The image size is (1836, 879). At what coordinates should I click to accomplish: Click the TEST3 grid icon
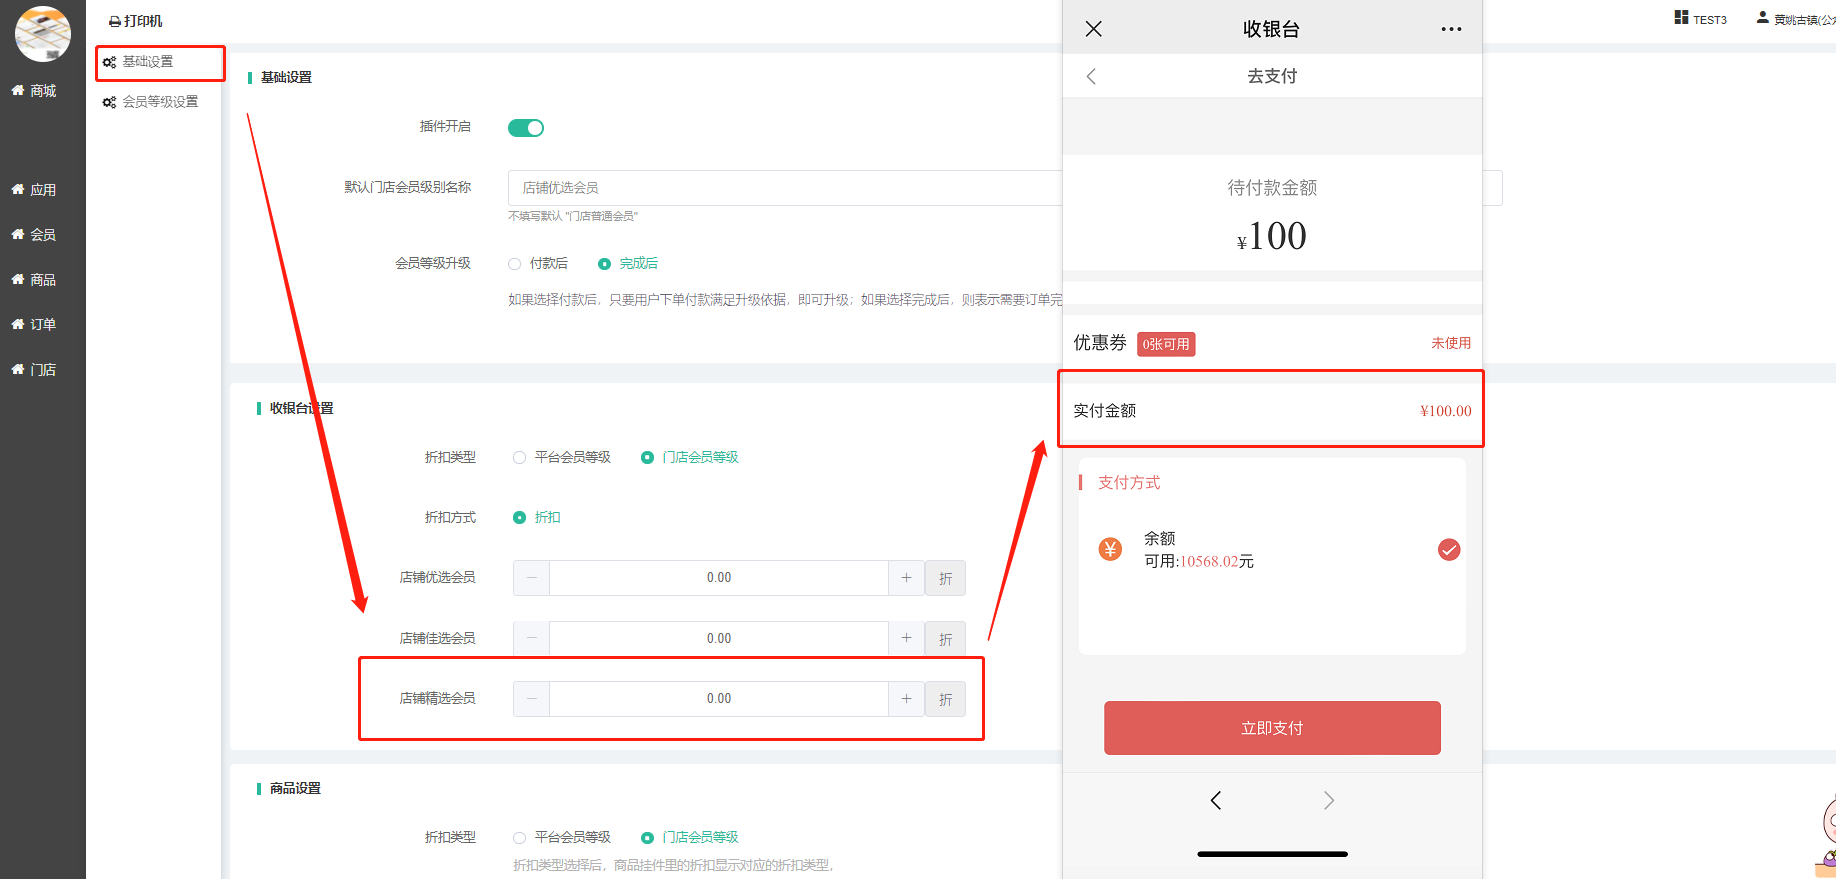click(x=1681, y=18)
